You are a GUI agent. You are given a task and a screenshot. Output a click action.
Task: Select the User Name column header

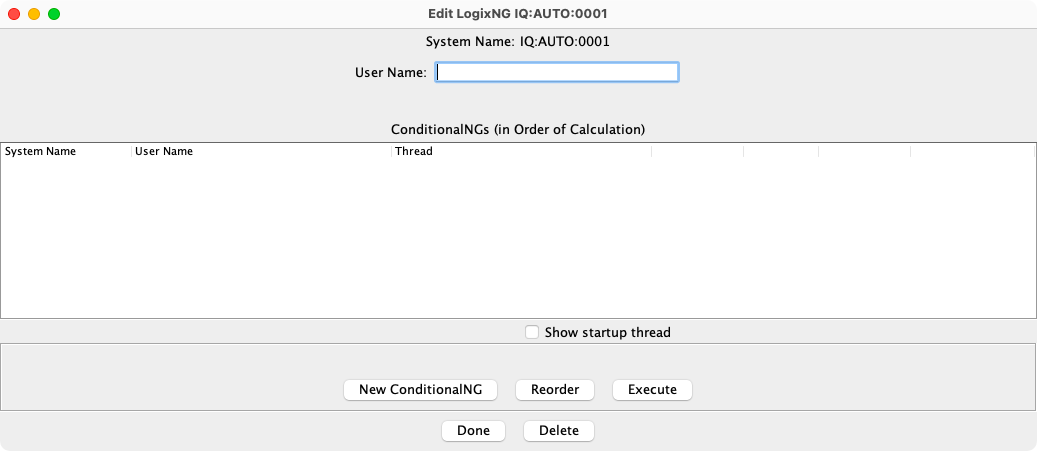260,151
